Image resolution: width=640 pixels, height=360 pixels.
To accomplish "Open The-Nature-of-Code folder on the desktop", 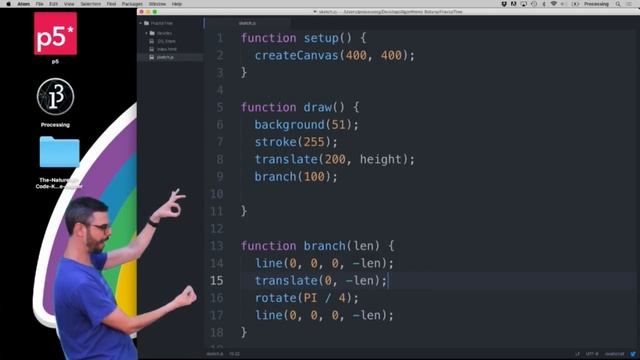I will (60, 152).
